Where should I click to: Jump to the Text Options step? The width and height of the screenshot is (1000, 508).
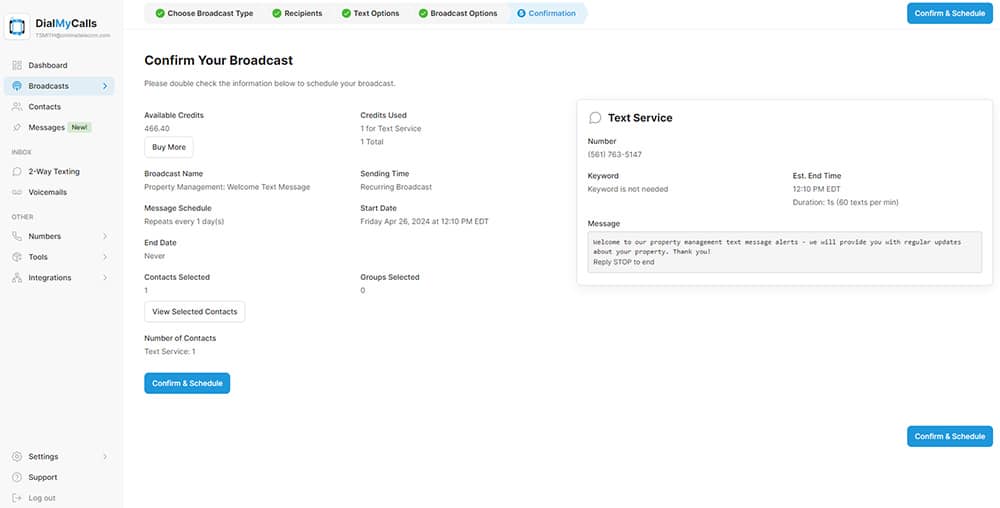369,13
